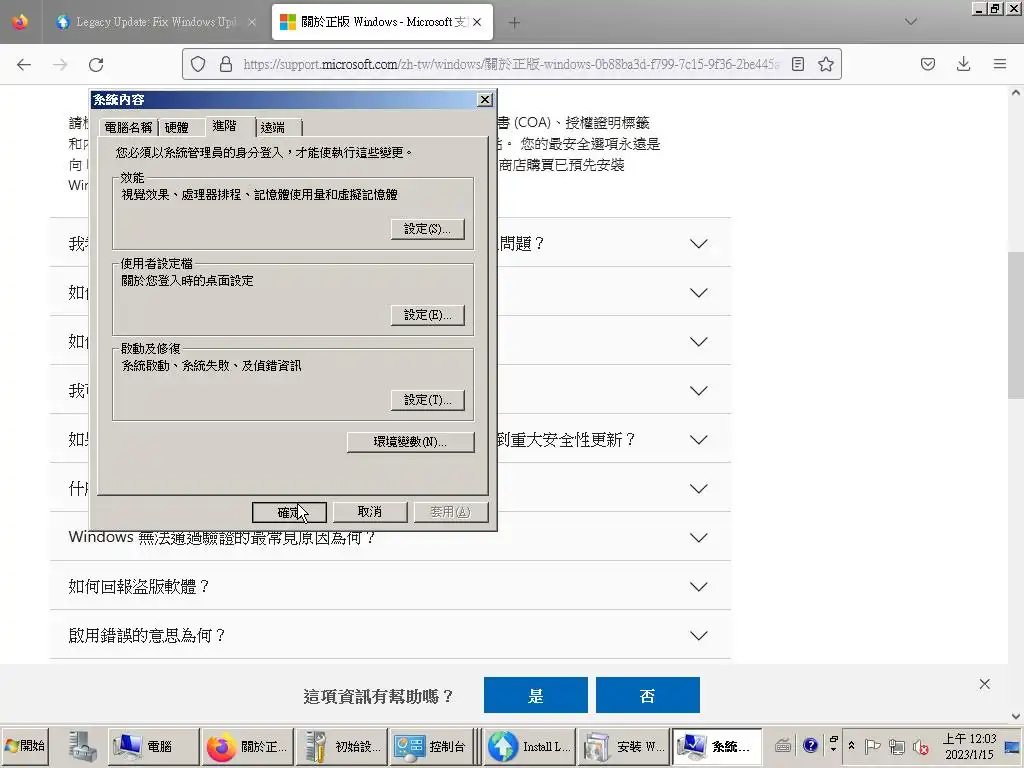Click the server manager quick launch icon

(83, 746)
